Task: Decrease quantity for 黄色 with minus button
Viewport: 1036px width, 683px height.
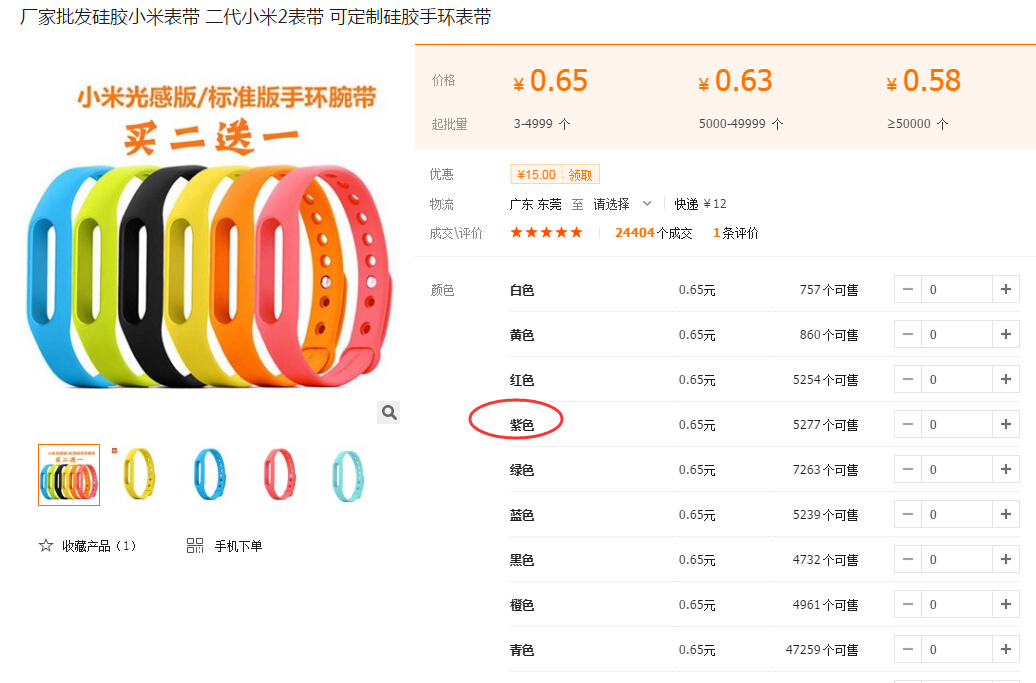Action: pos(908,334)
